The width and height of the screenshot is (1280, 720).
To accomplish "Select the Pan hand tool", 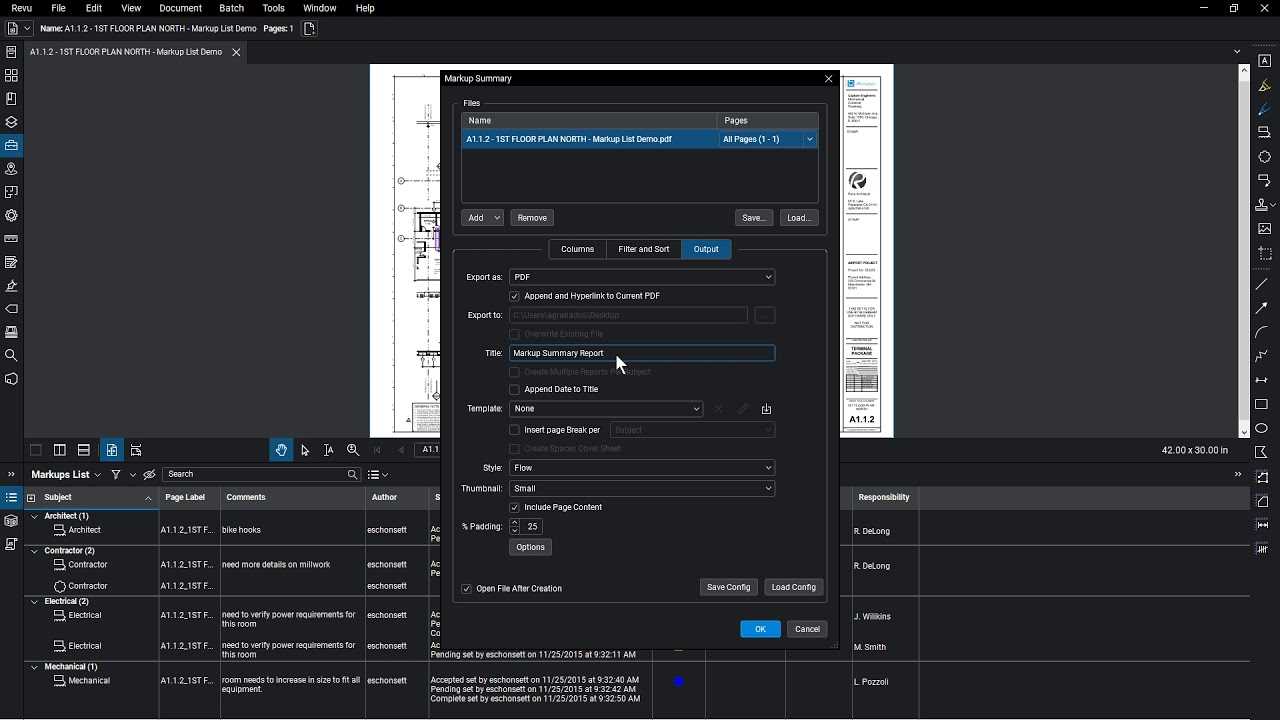I will [x=281, y=451].
